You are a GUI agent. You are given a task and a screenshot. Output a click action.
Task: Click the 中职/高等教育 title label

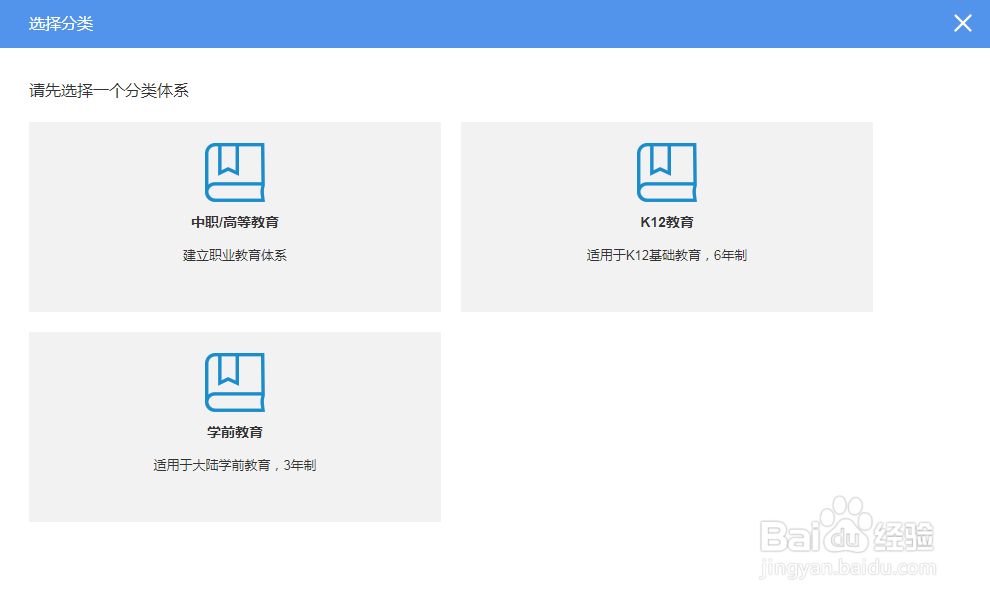pyautogui.click(x=235, y=223)
